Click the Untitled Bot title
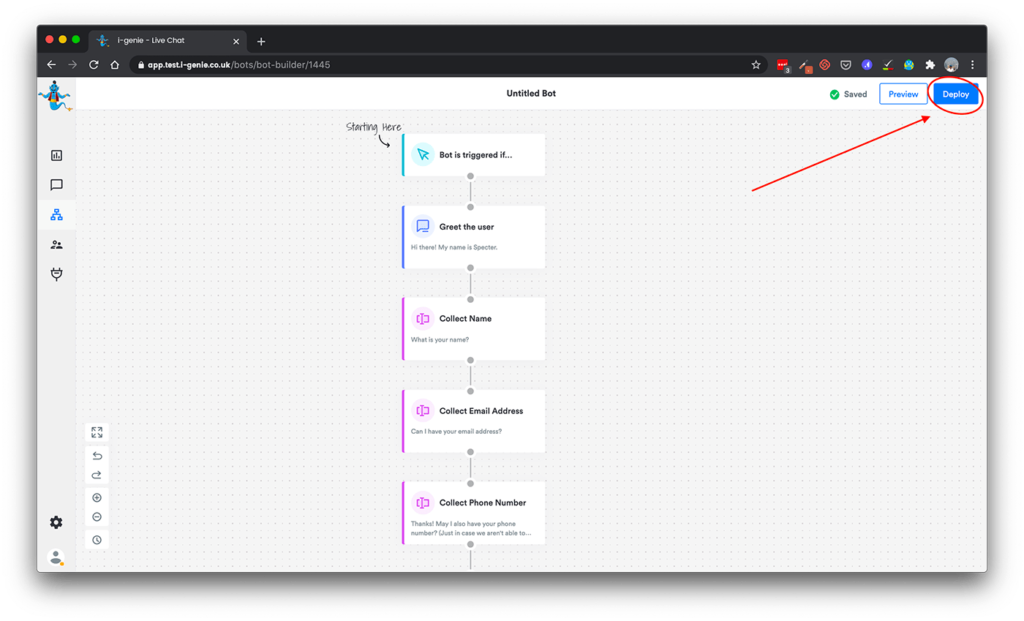 (x=531, y=94)
